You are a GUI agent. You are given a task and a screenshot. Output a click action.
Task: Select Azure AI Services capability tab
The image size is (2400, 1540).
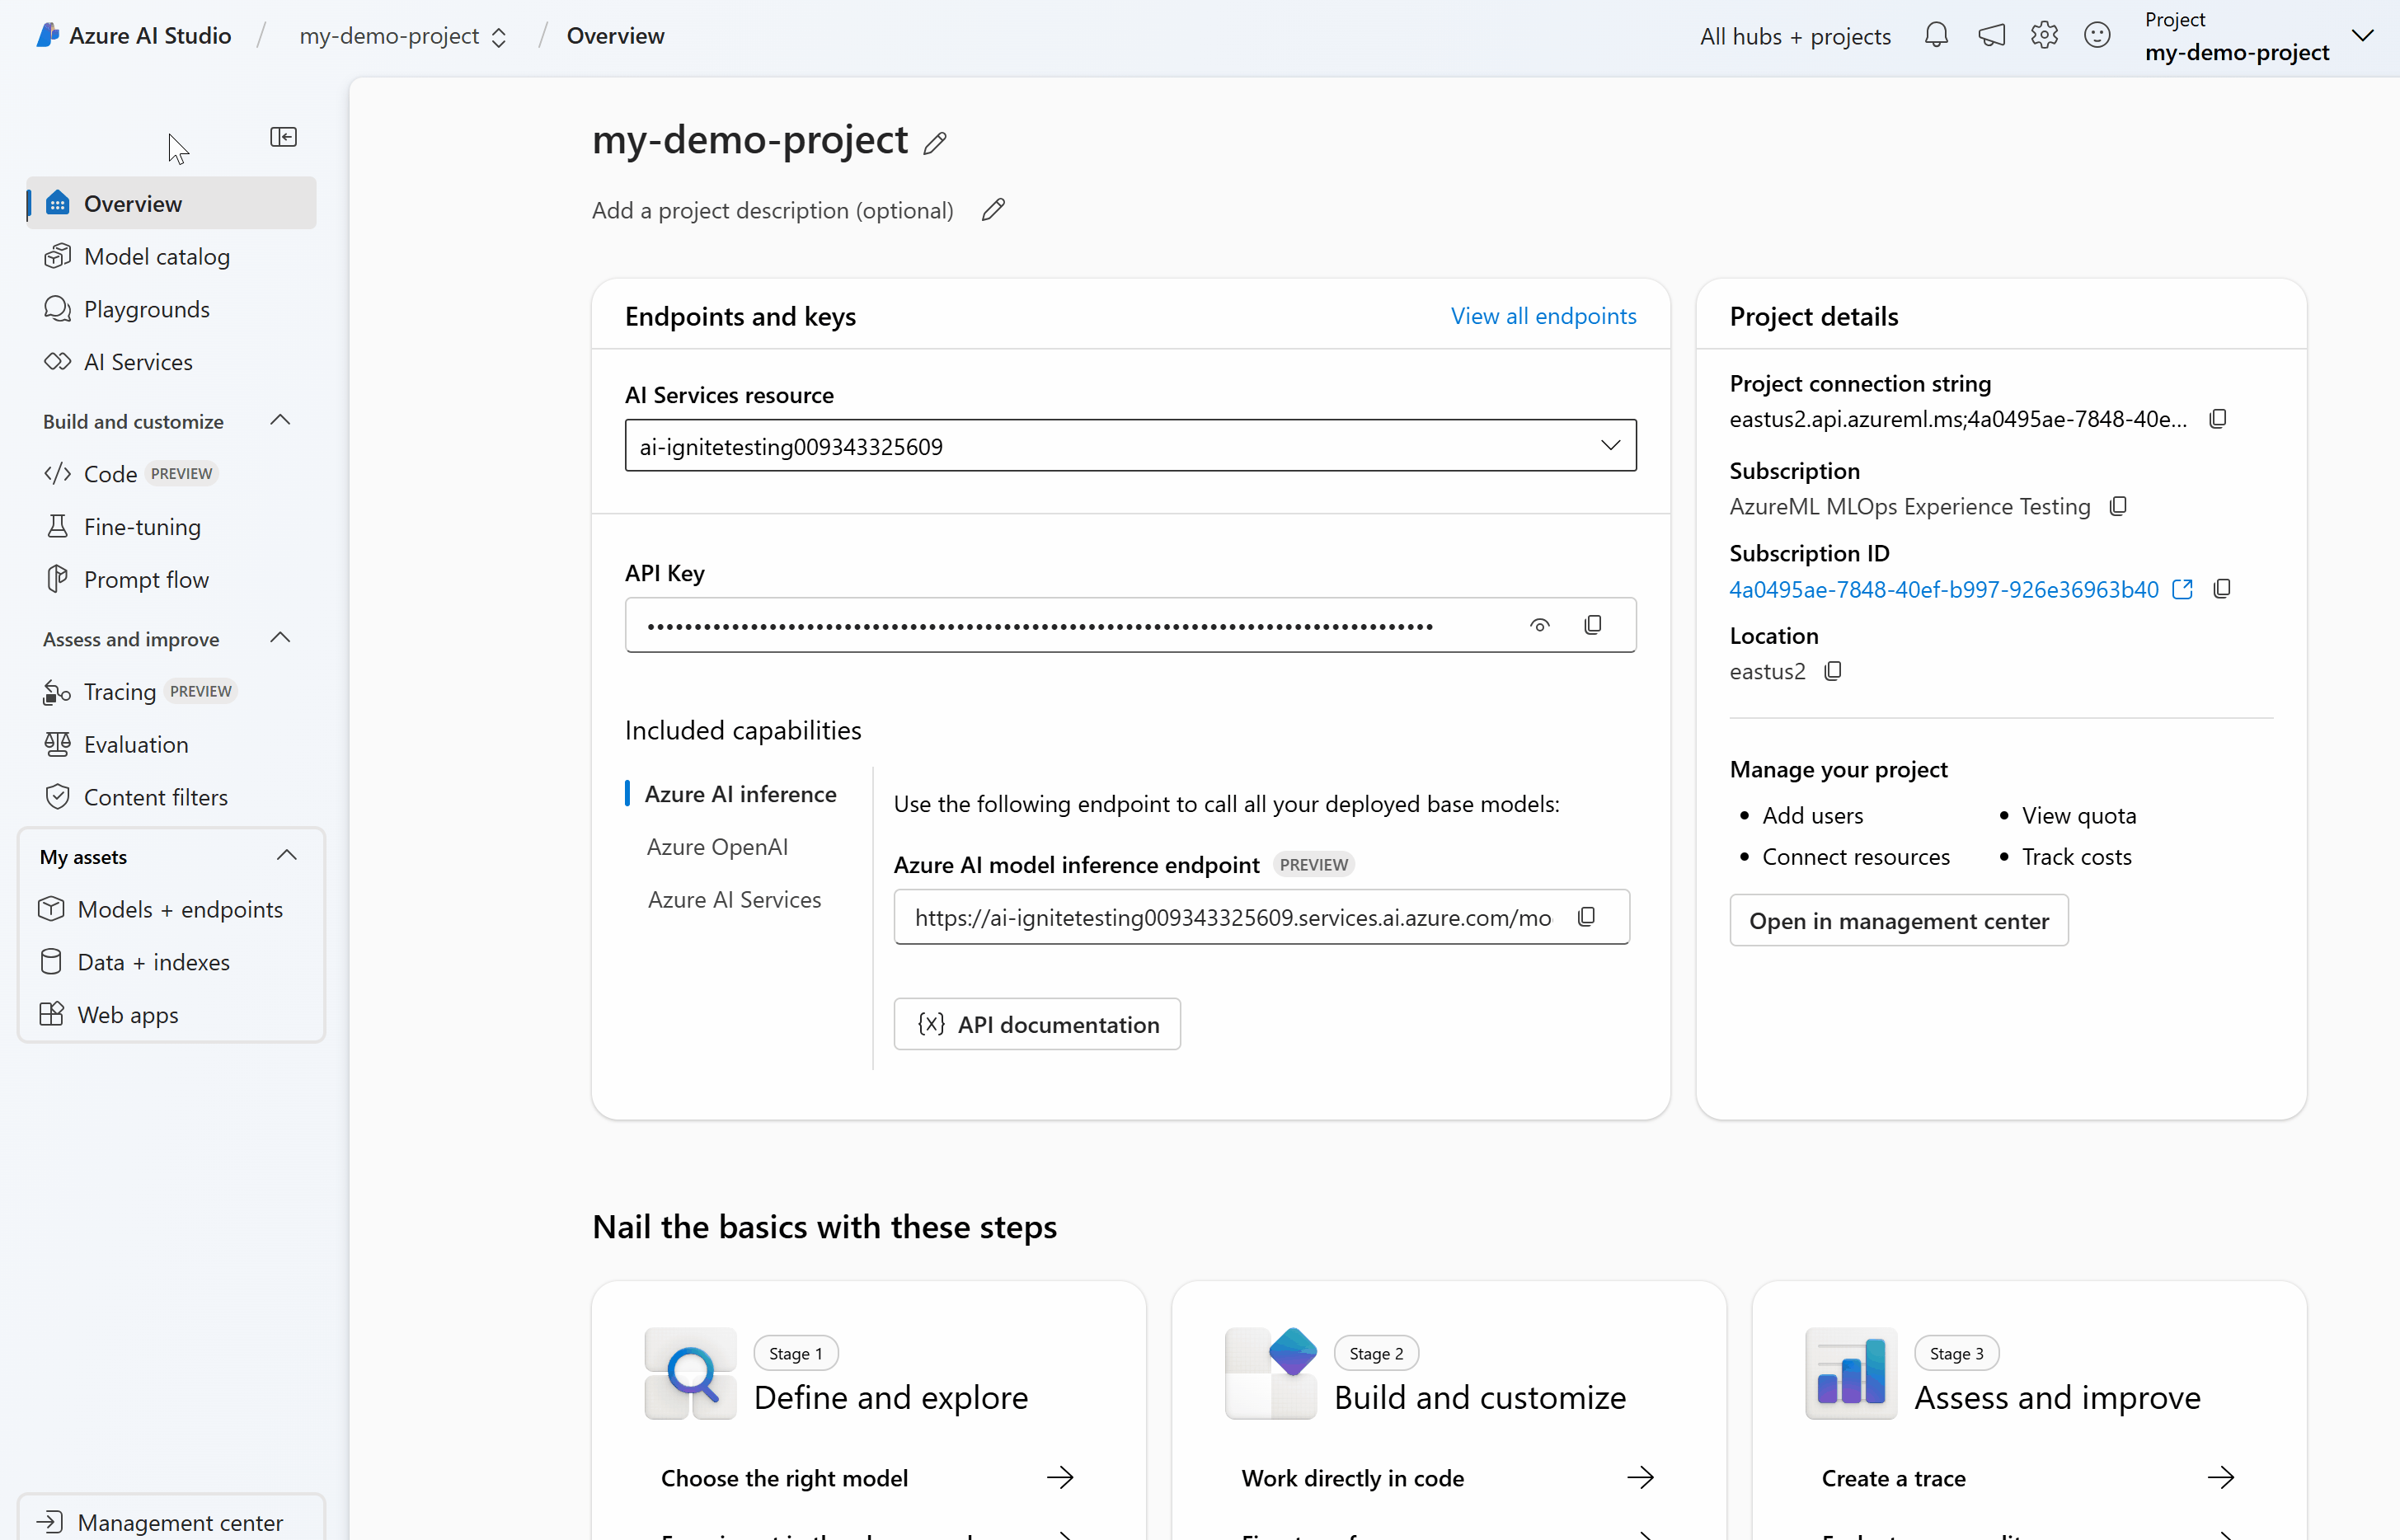tap(734, 900)
